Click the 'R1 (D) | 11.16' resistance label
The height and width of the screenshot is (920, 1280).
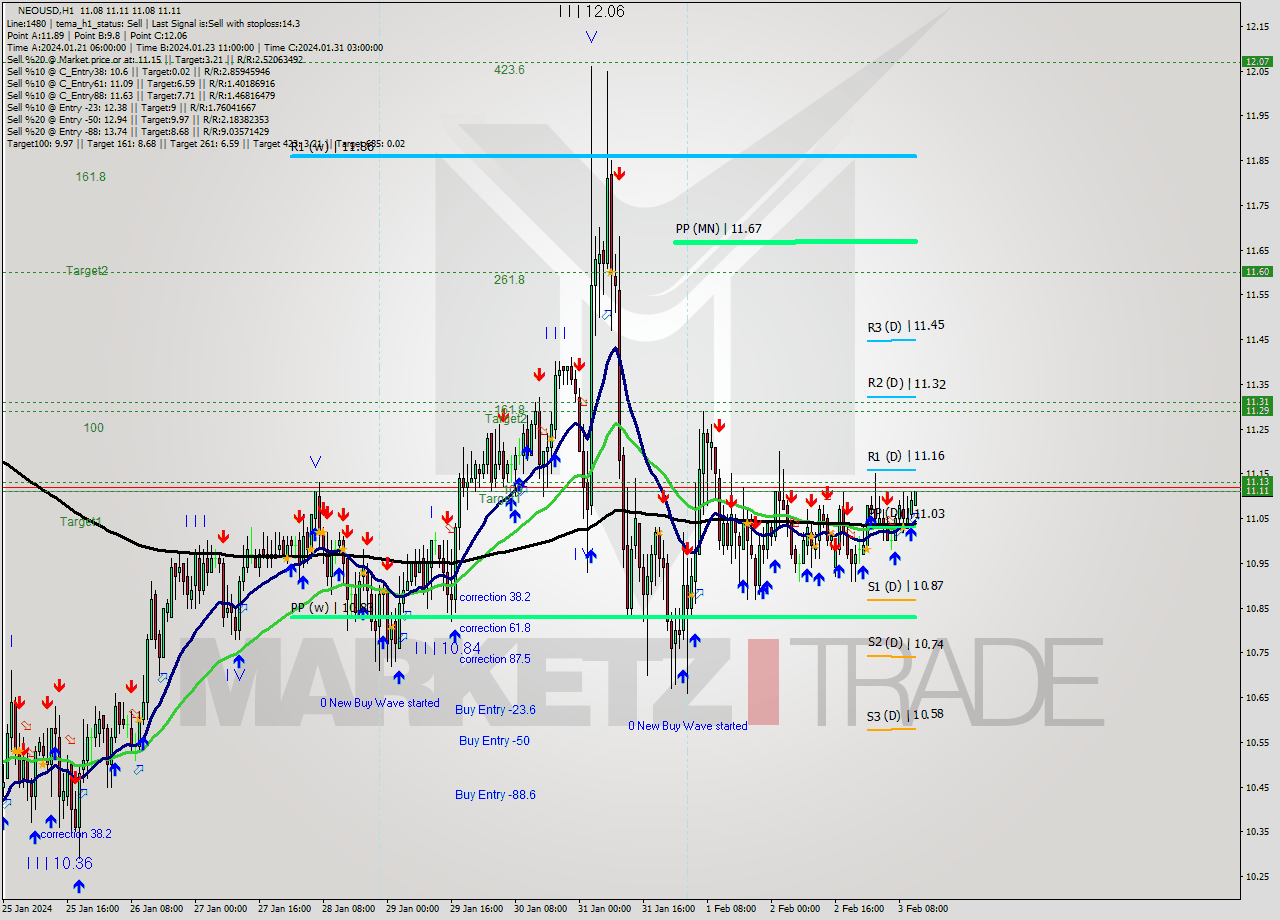coord(906,456)
